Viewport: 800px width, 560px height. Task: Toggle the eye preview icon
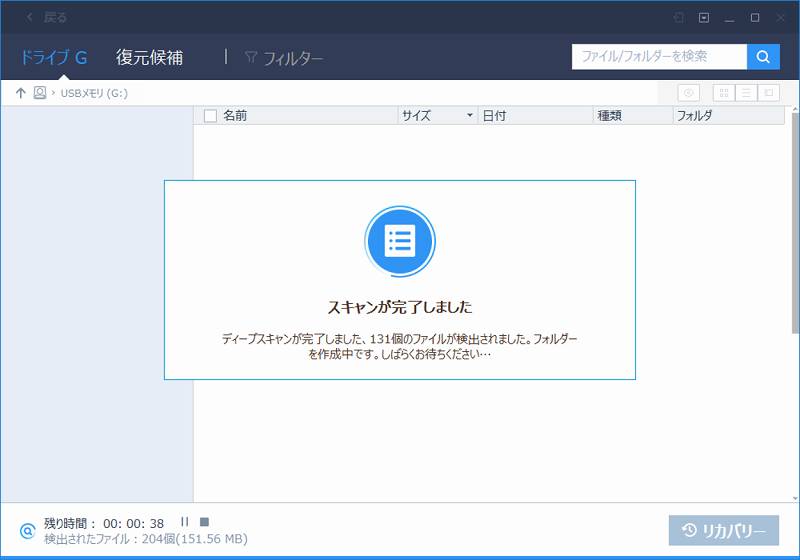click(688, 93)
